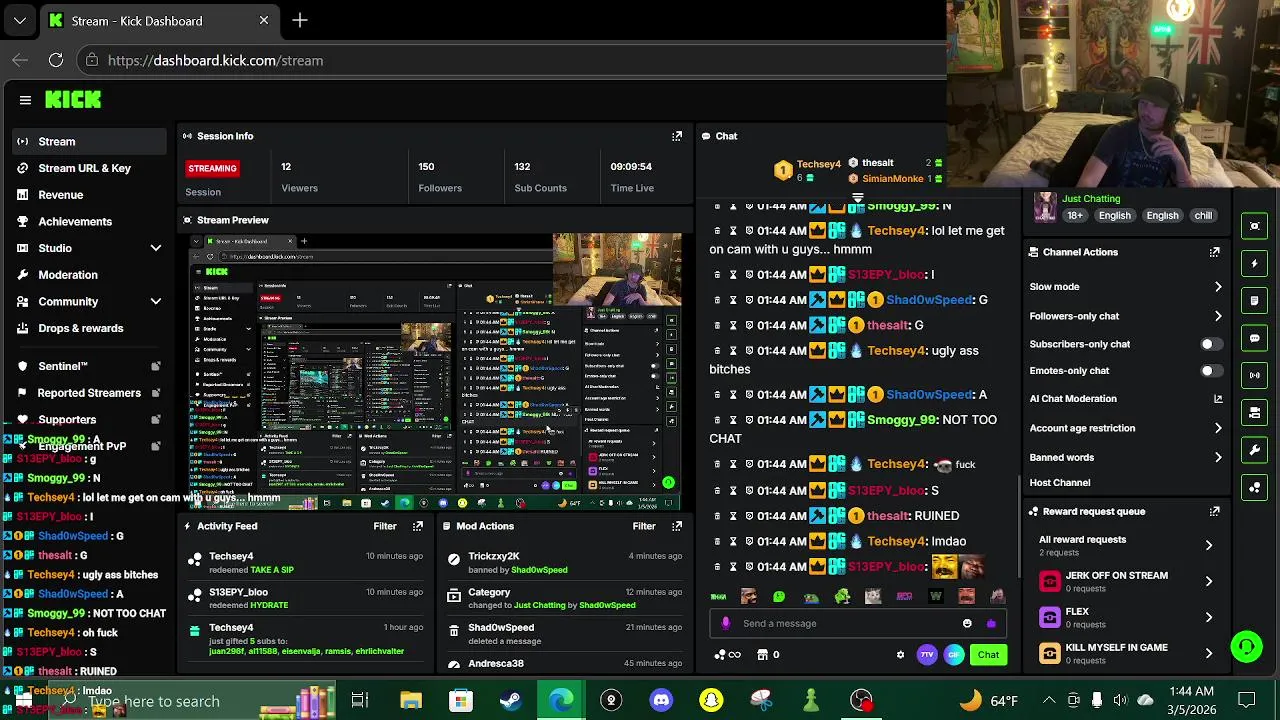Click the Stream Preview video thumbnail
This screenshot has height=720, width=1280.
(x=436, y=371)
